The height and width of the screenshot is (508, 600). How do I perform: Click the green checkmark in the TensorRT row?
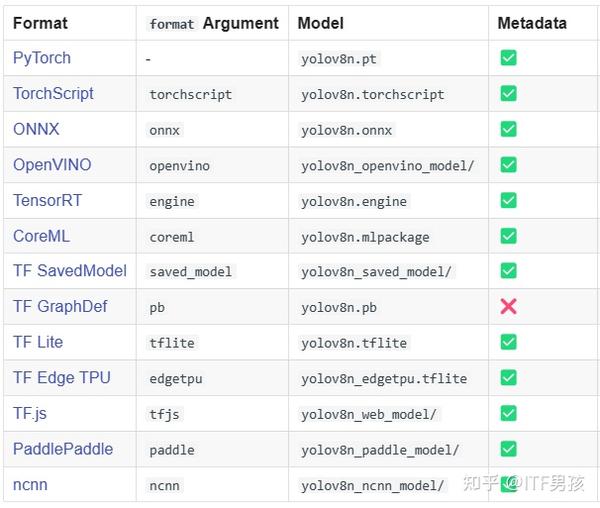tap(508, 200)
